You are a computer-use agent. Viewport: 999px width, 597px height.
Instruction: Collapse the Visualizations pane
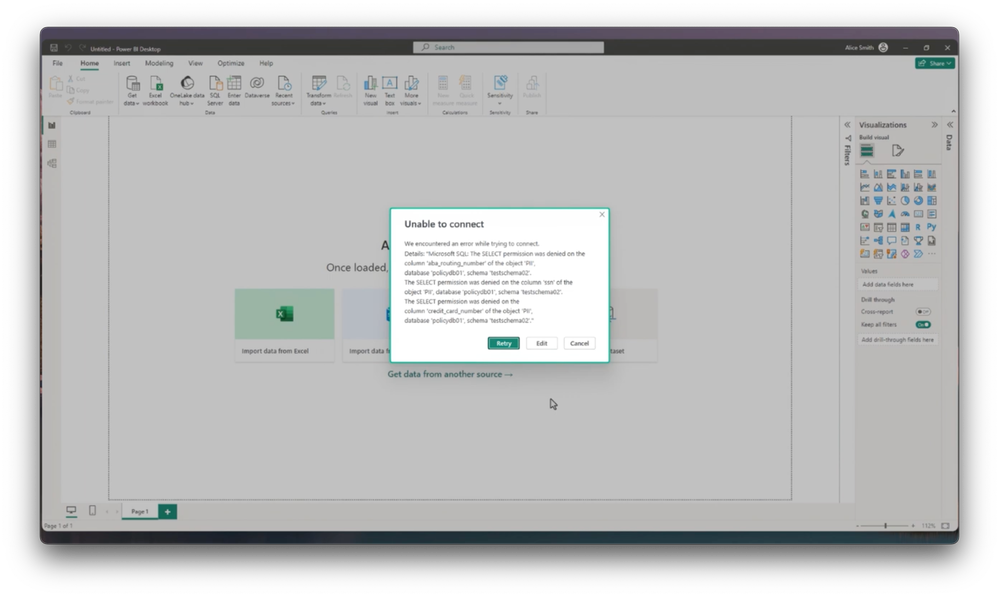coord(935,125)
